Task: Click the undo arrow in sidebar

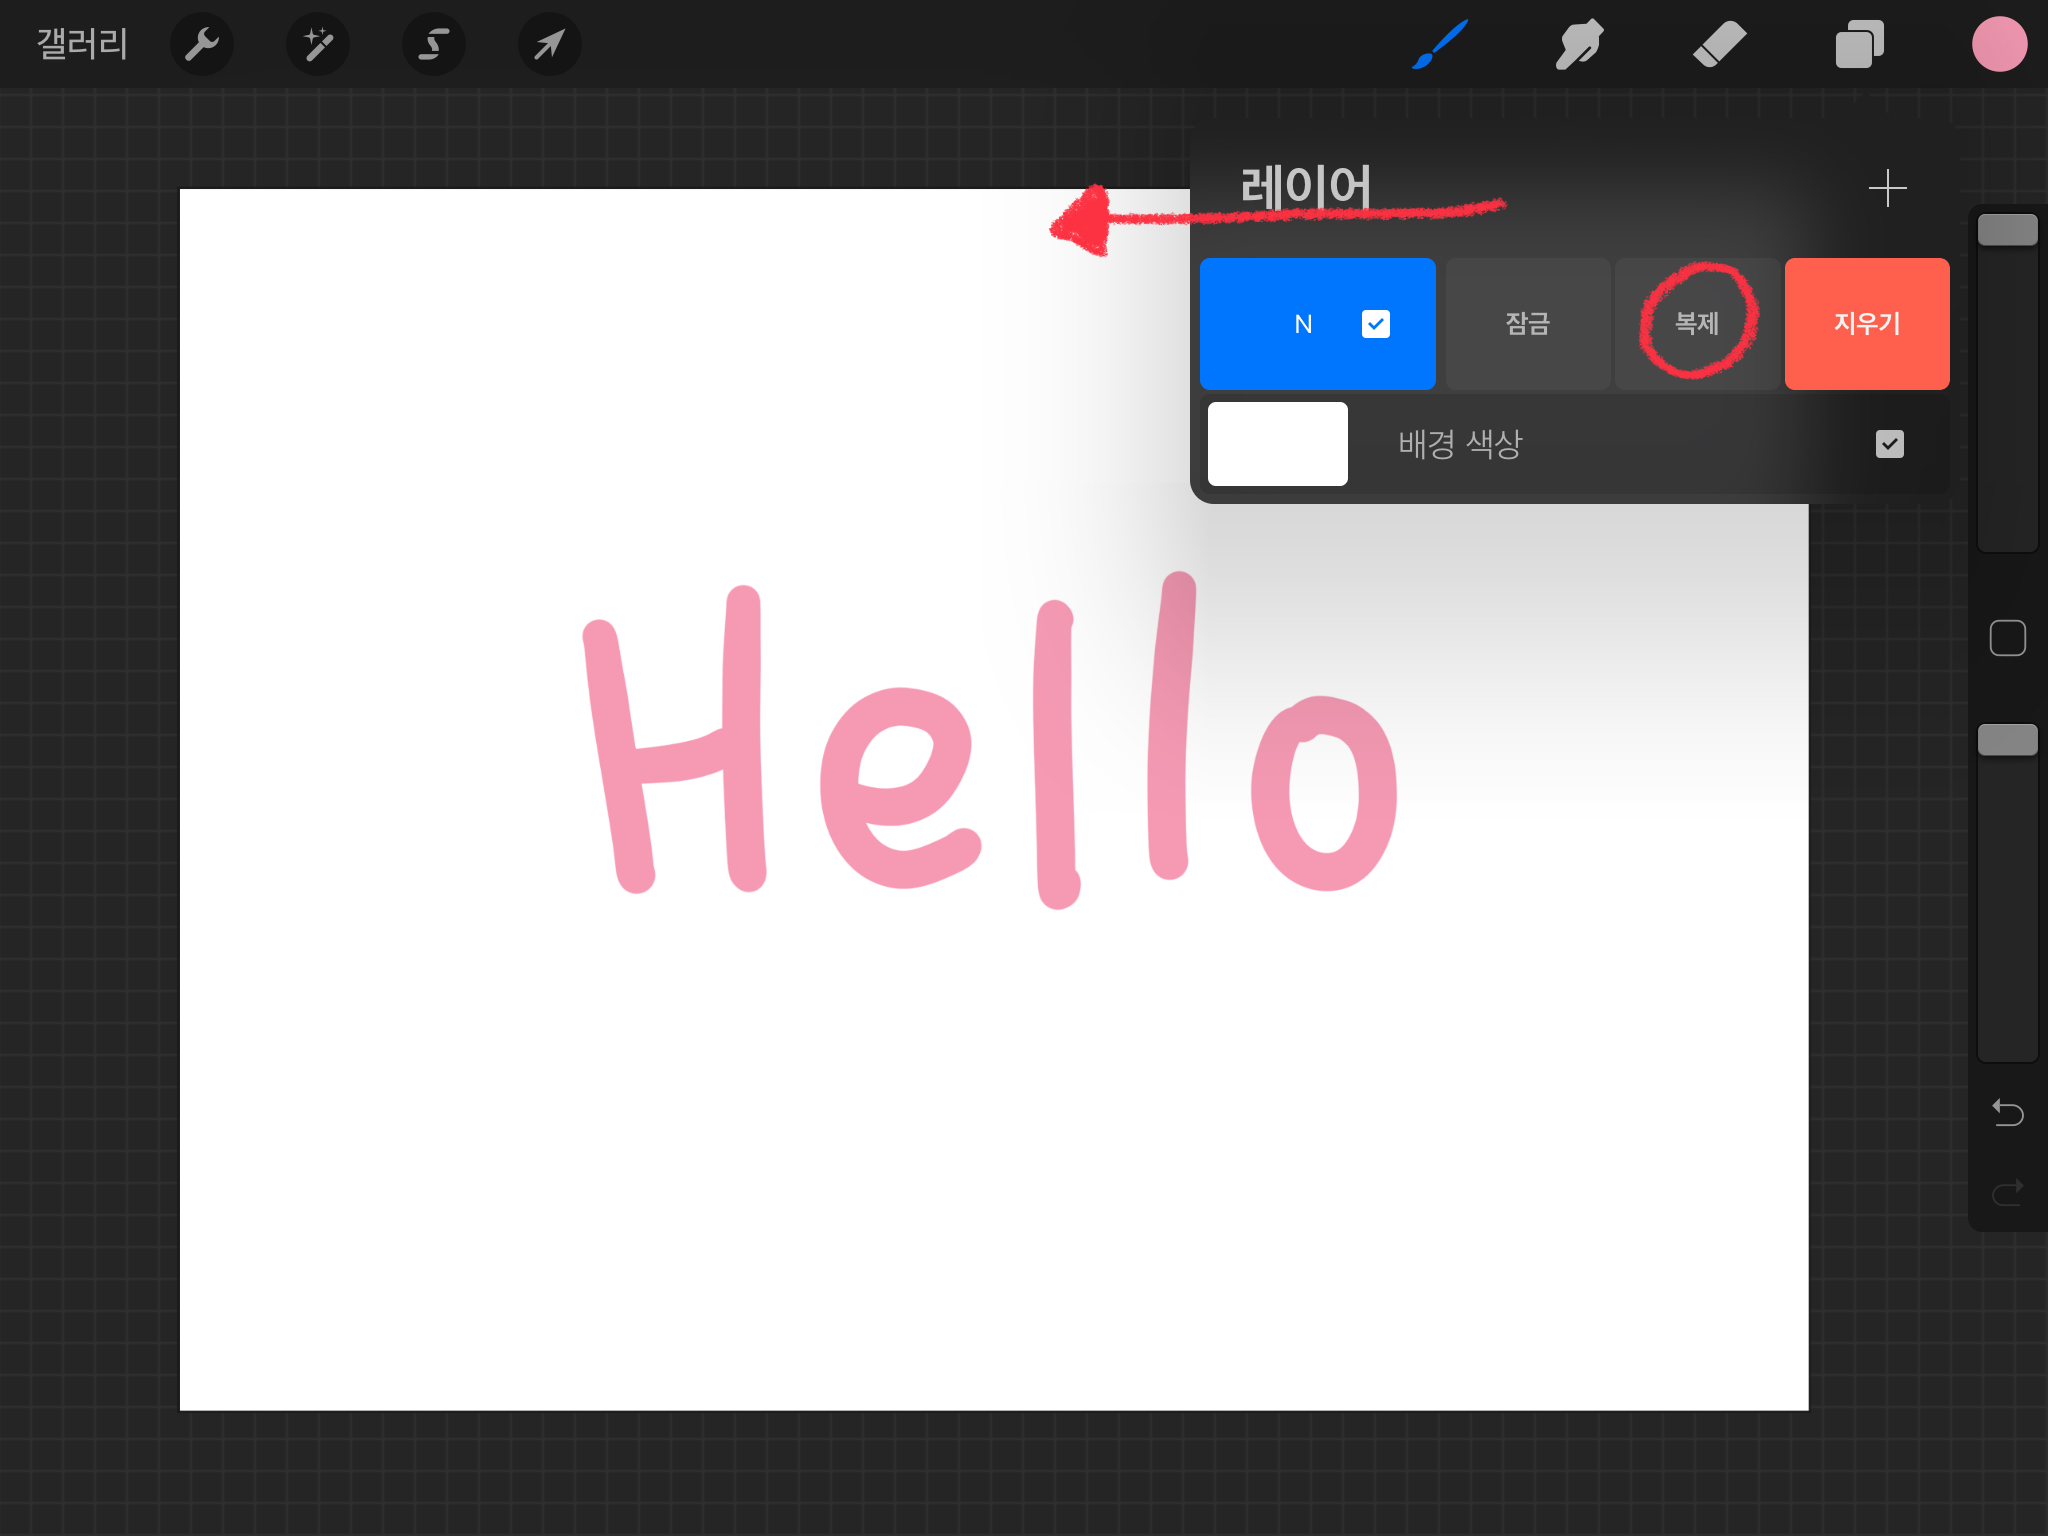Action: 2007,1112
